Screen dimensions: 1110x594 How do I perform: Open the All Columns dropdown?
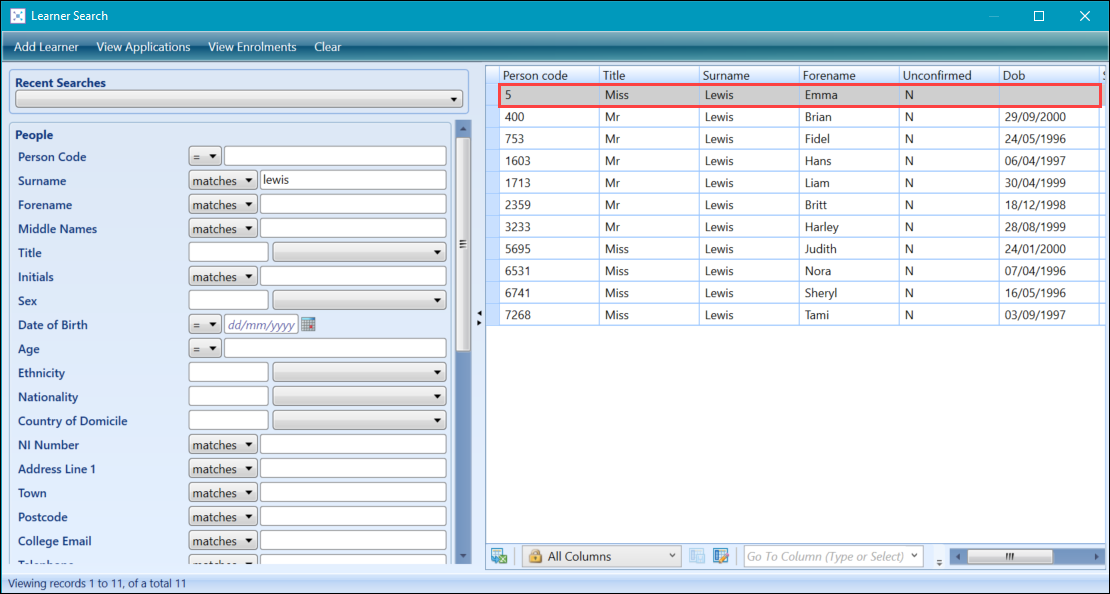(x=671, y=556)
